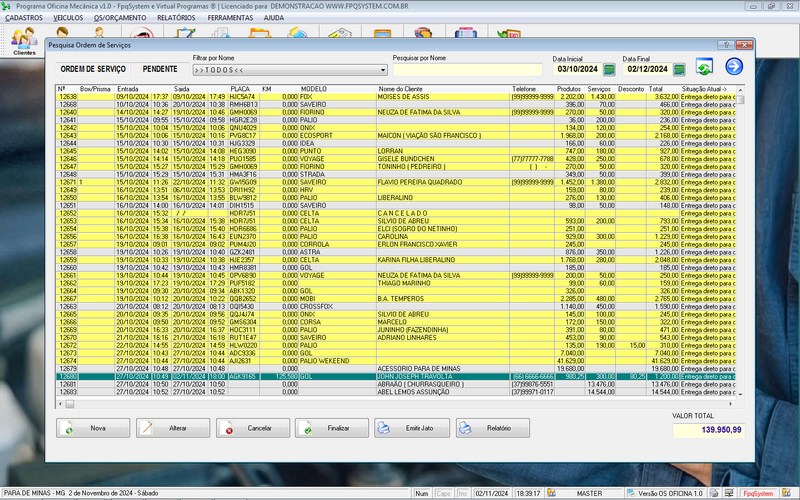Open calendar picker next to Data Final
800x500 pixels.
click(679, 69)
